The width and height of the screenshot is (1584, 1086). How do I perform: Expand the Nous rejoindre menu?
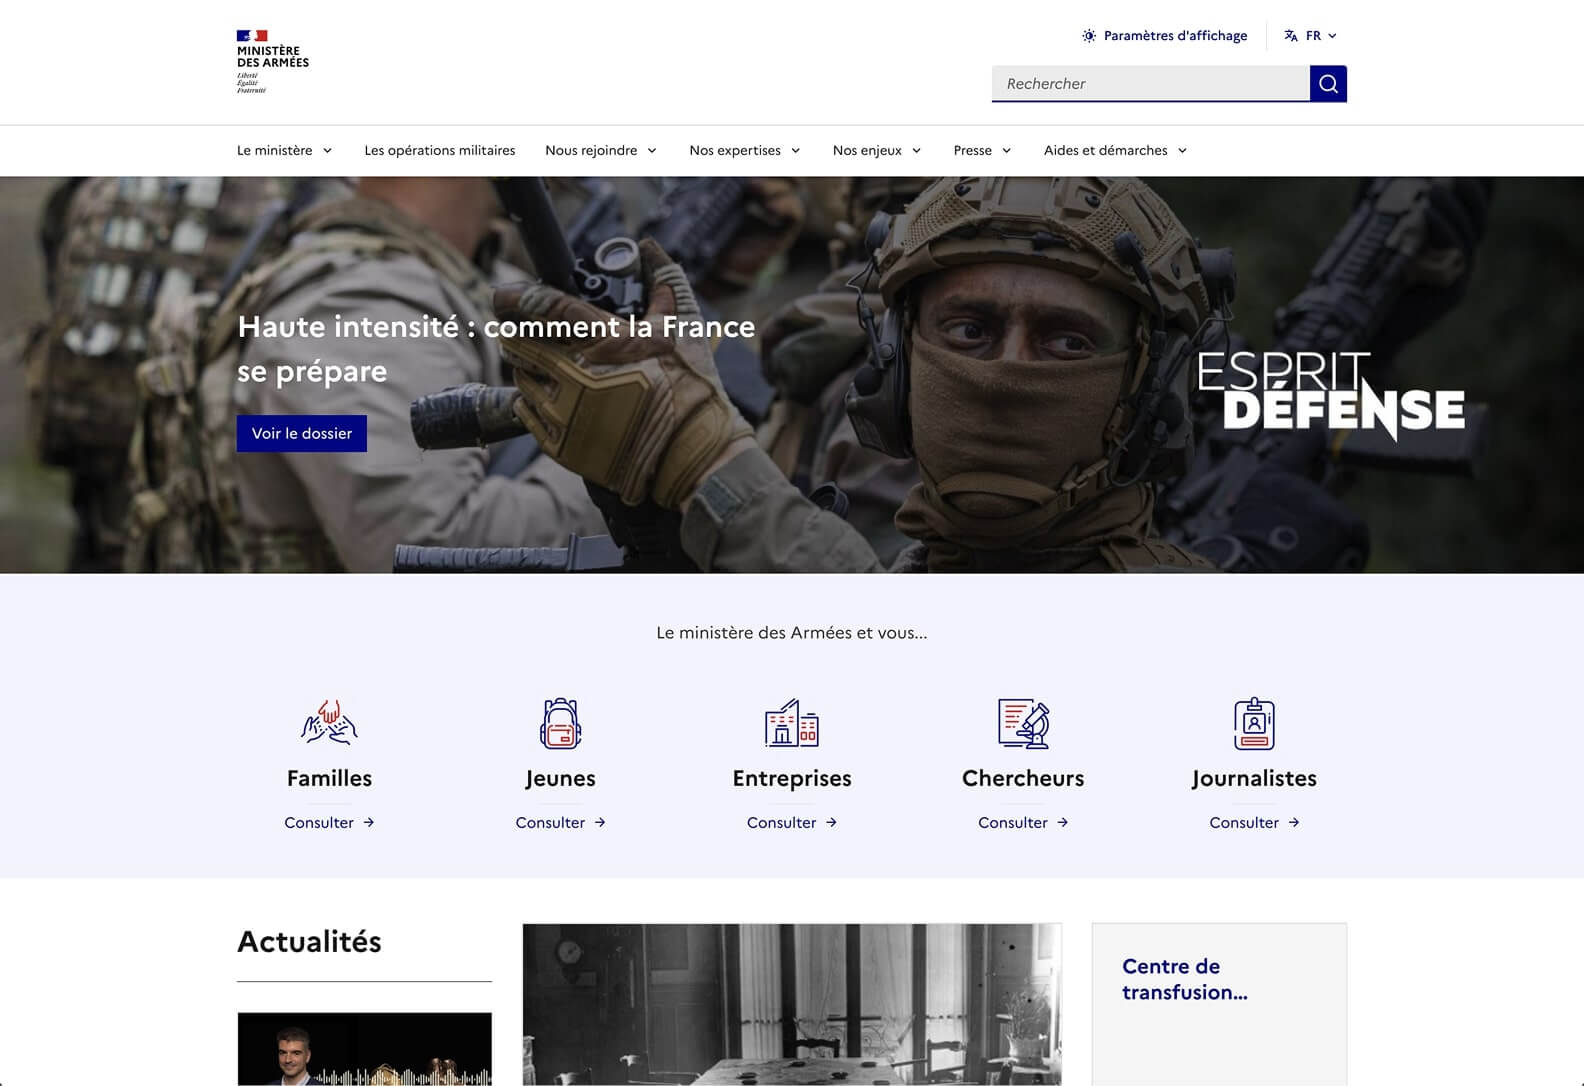click(x=600, y=151)
